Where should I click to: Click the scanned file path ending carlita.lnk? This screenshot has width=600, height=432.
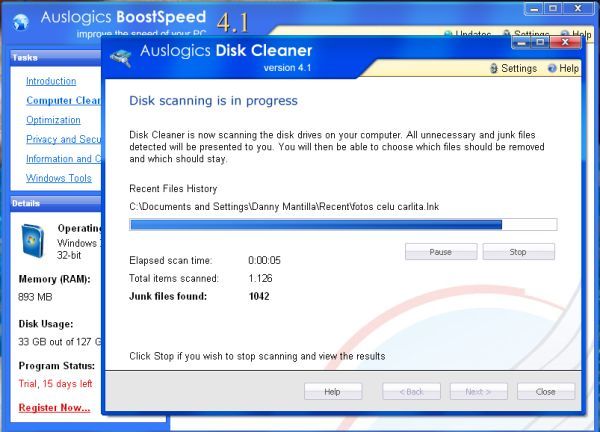(284, 207)
